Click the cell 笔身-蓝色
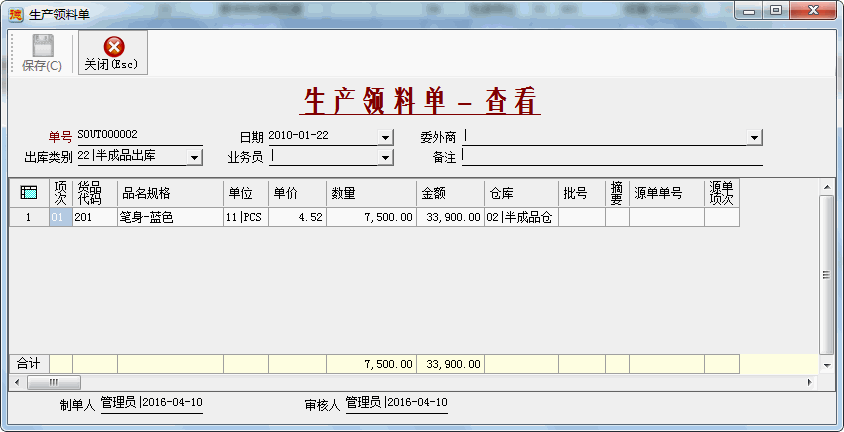This screenshot has width=844, height=432. pos(171,217)
